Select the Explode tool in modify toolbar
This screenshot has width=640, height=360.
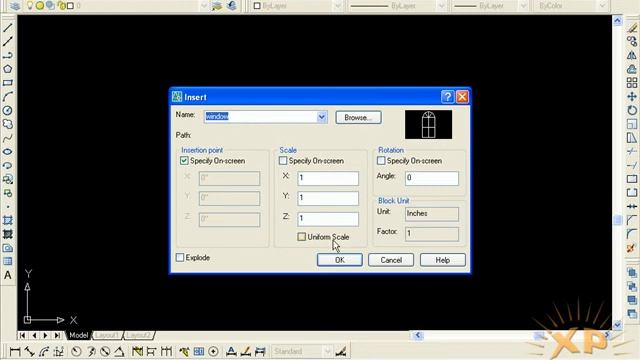coord(632,248)
